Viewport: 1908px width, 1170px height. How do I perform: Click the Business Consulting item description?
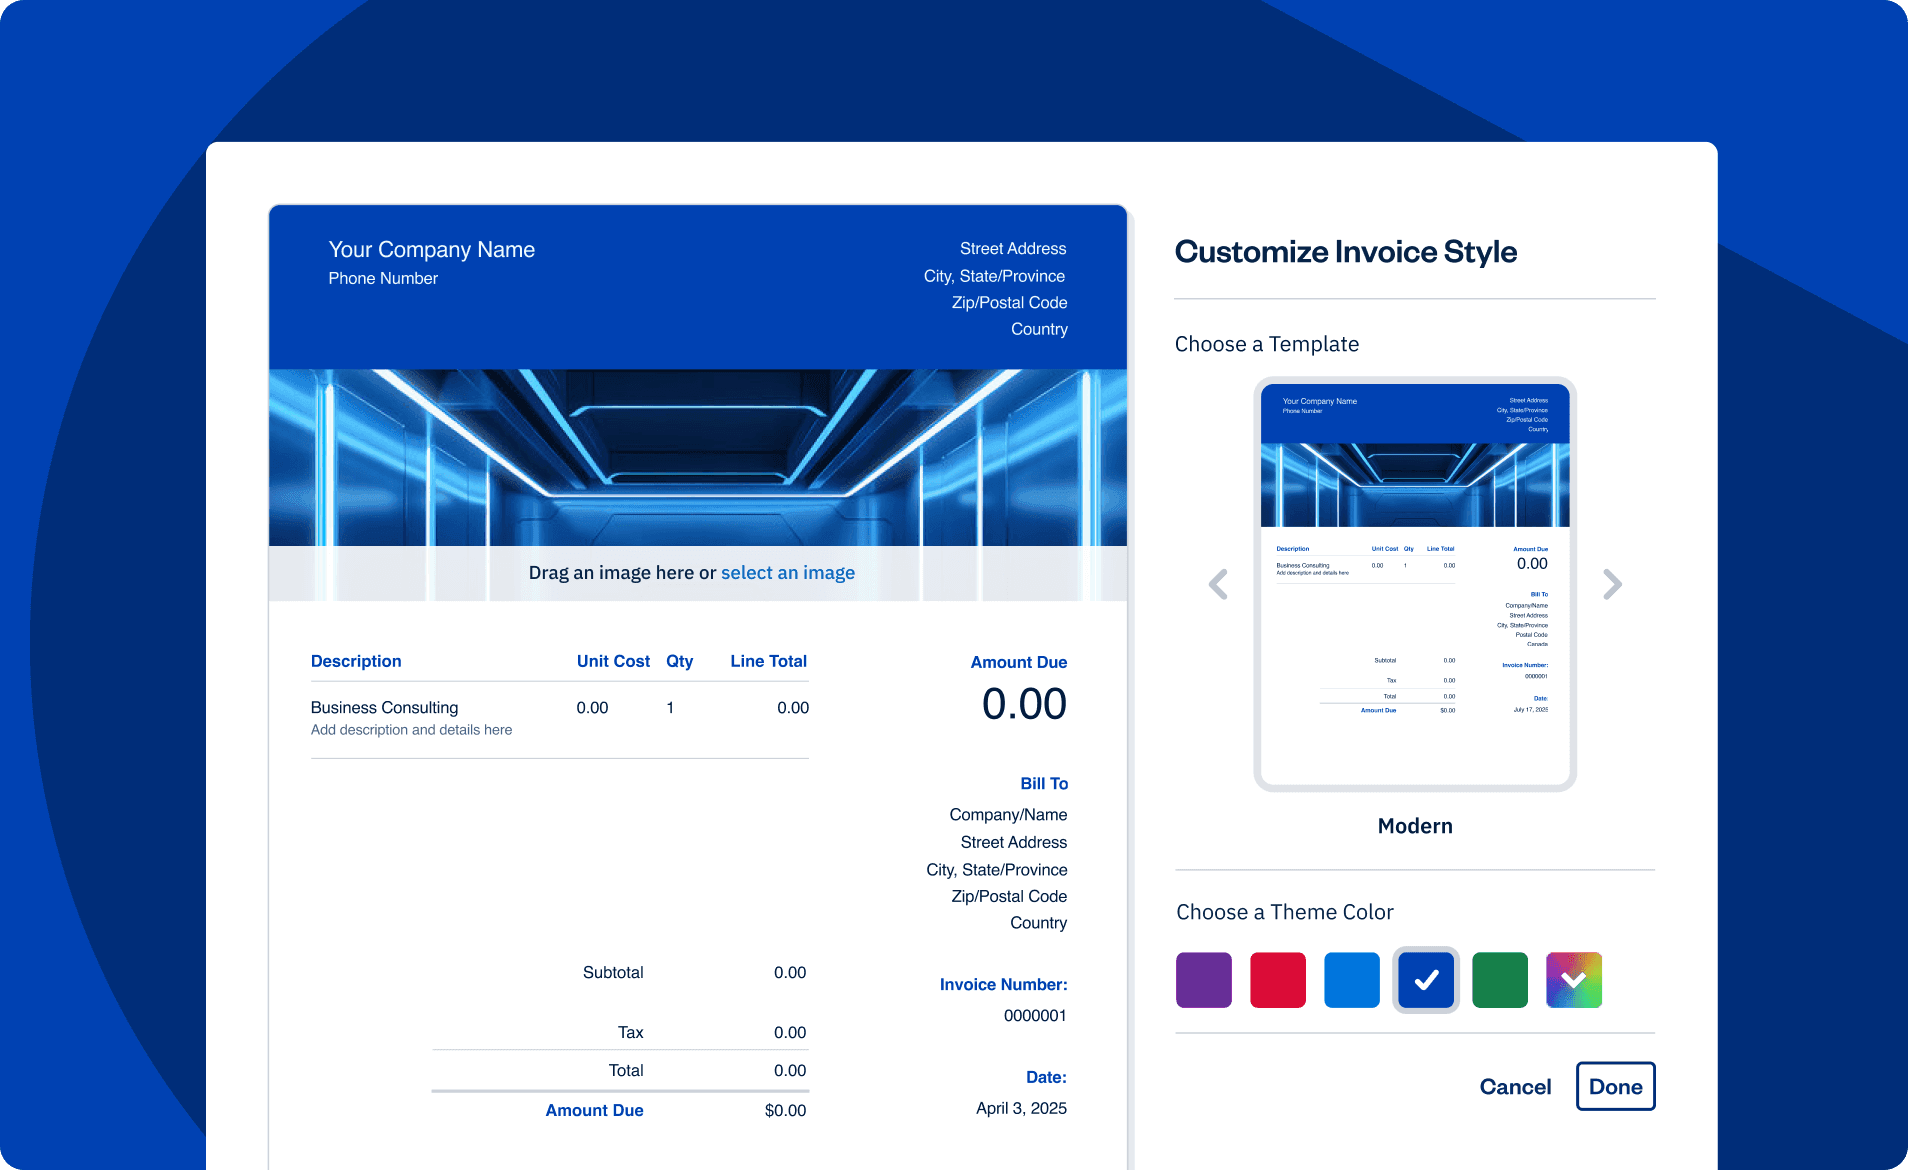(x=384, y=708)
